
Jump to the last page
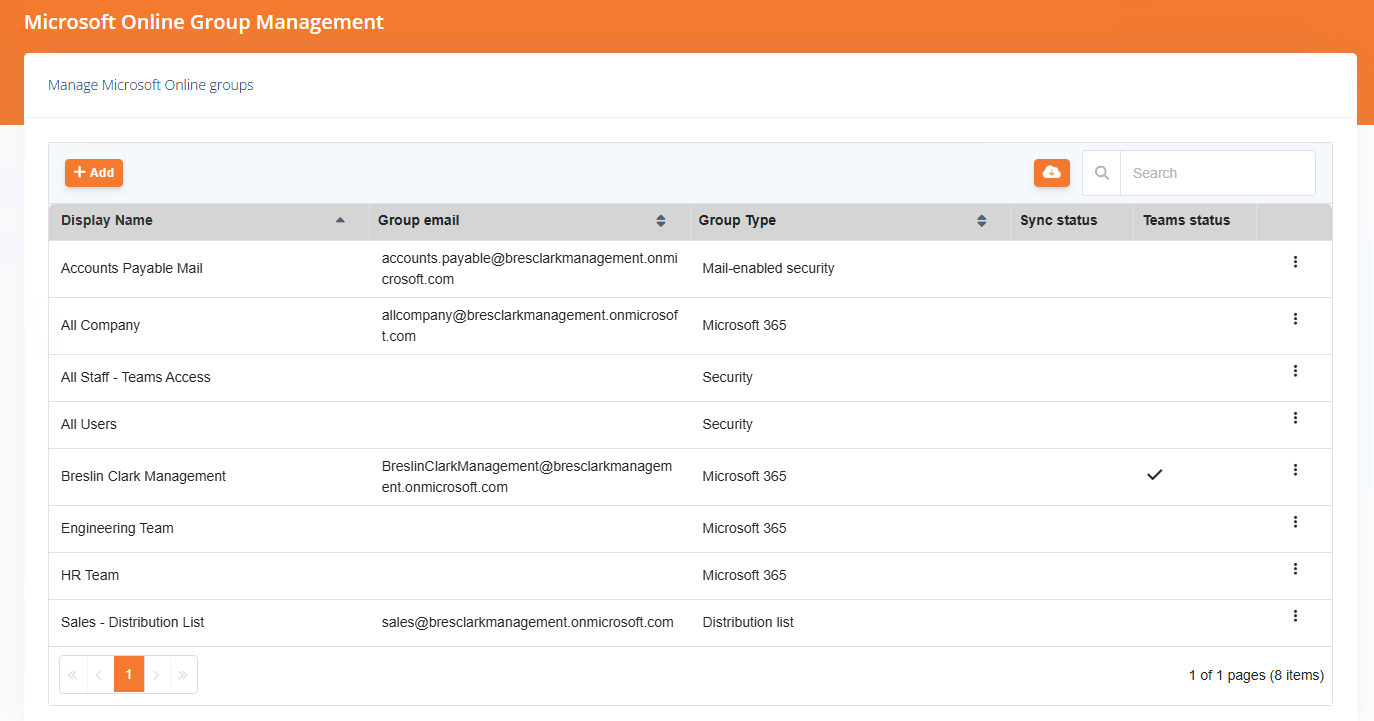(183, 674)
